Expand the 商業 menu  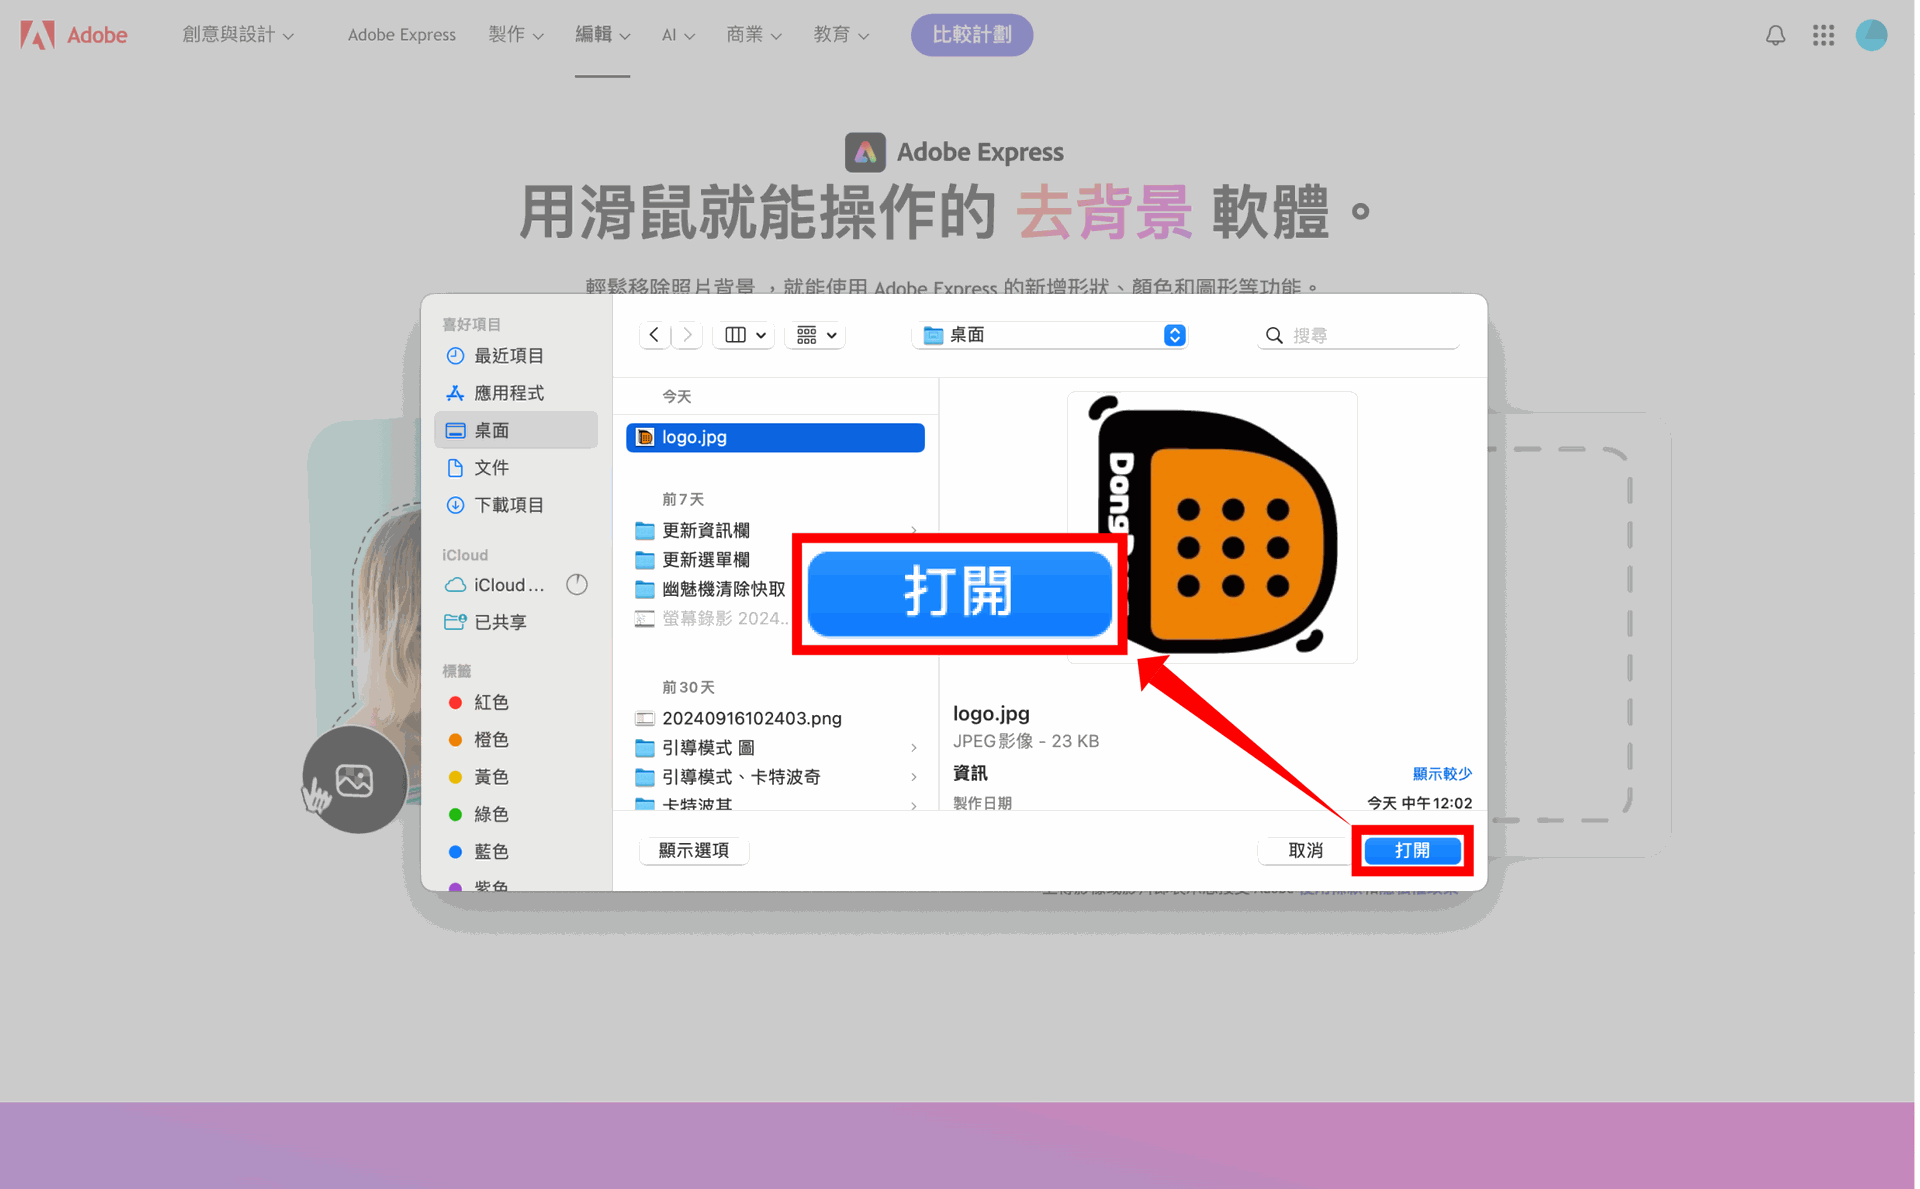pos(754,35)
